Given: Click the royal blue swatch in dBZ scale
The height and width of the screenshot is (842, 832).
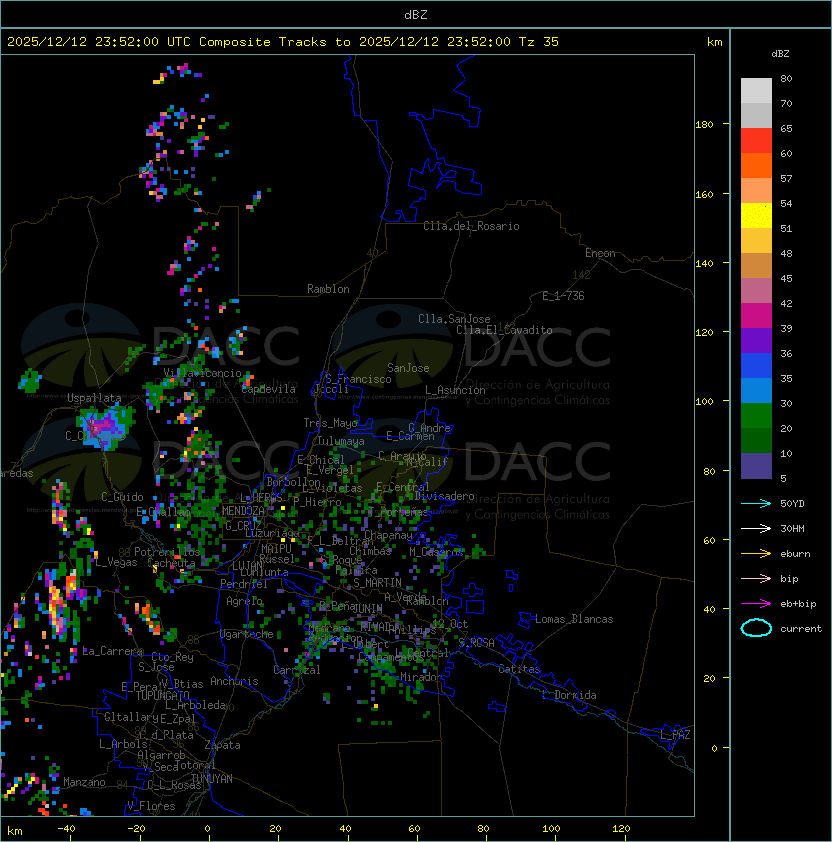Looking at the screenshot, I should point(756,366).
